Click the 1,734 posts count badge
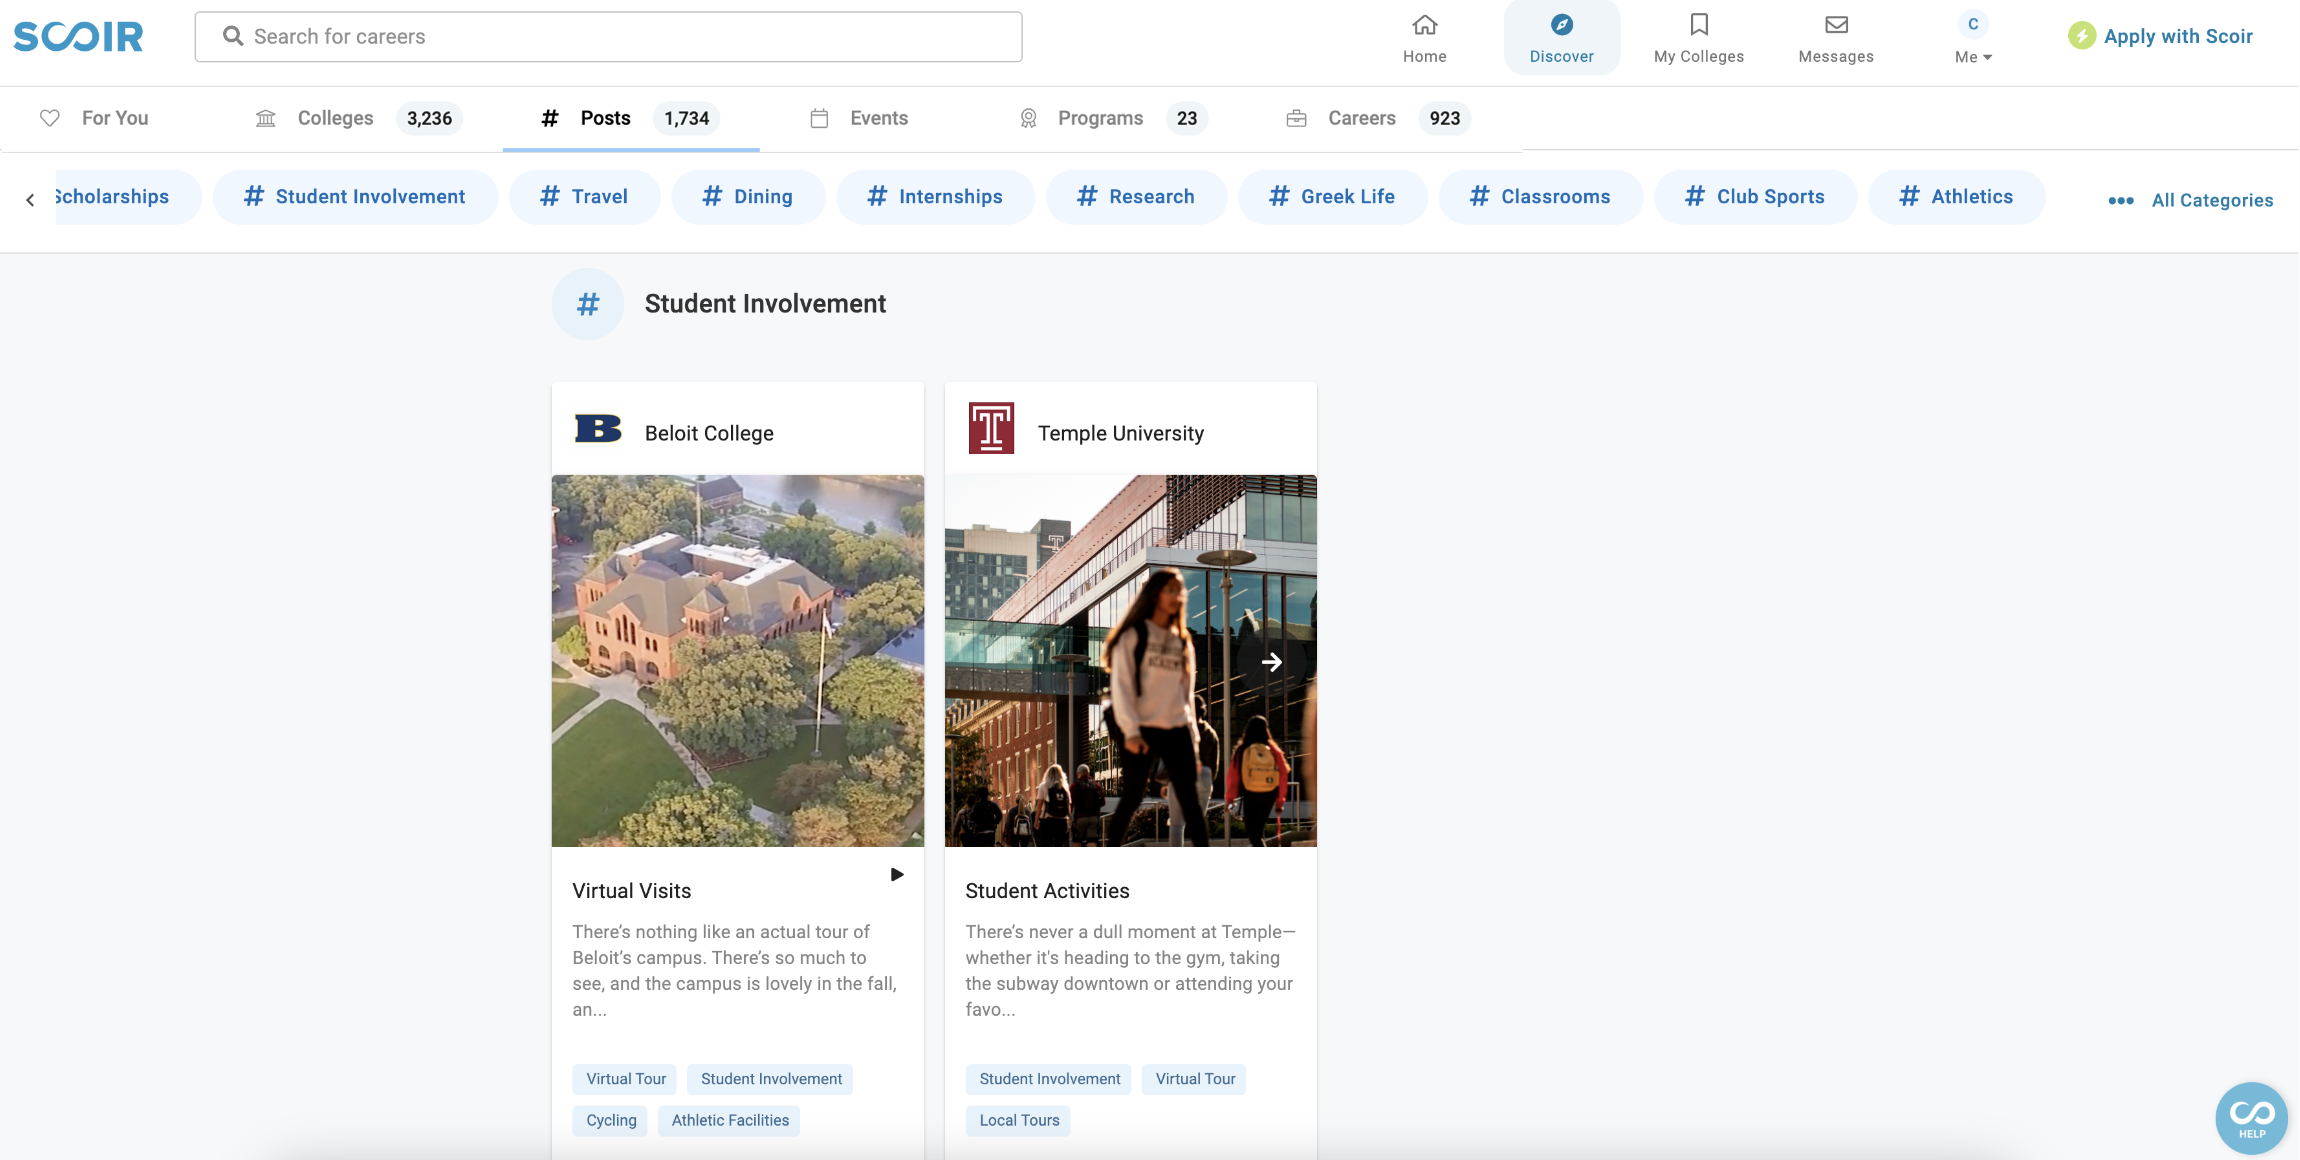This screenshot has height=1160, width=2300. [x=686, y=118]
